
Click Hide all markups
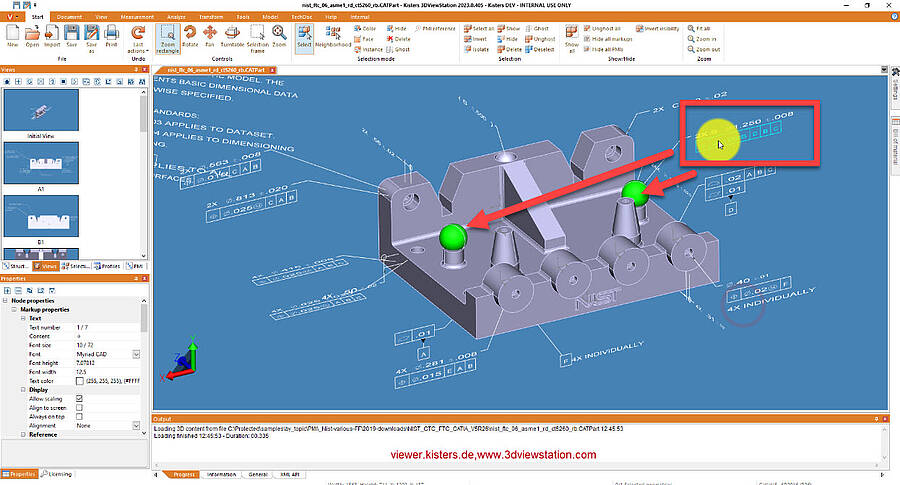click(608, 39)
